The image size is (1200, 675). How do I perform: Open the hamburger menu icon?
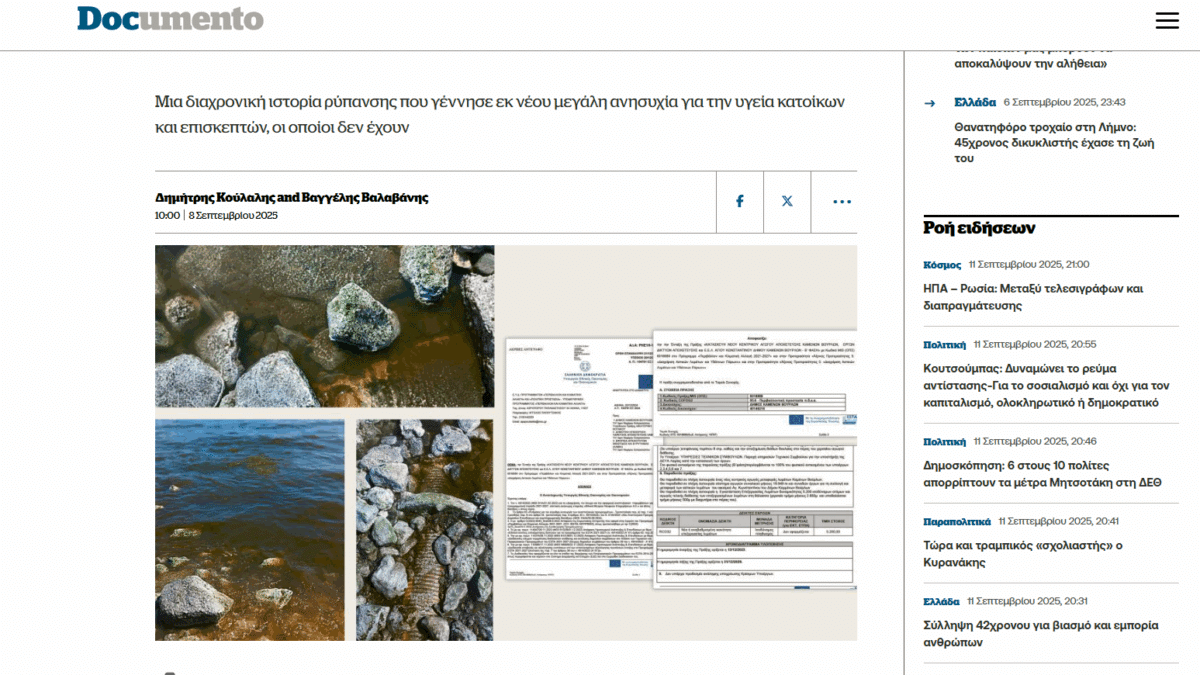1166,21
